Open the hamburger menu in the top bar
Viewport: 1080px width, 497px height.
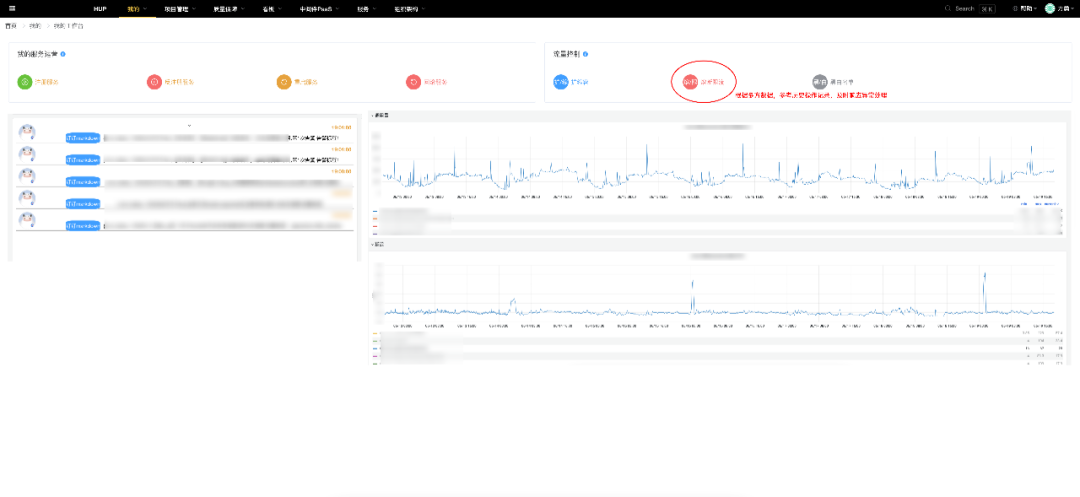(x=12, y=8)
